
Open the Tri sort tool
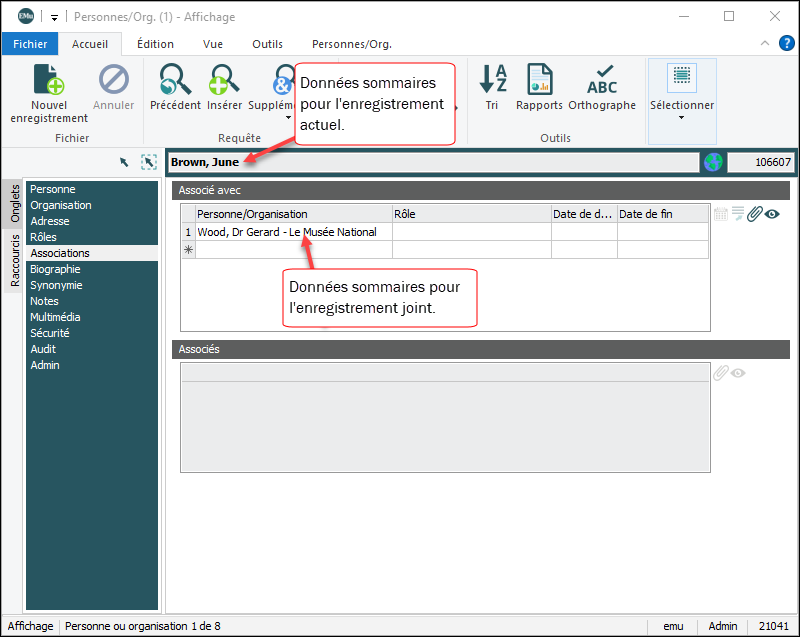[492, 80]
